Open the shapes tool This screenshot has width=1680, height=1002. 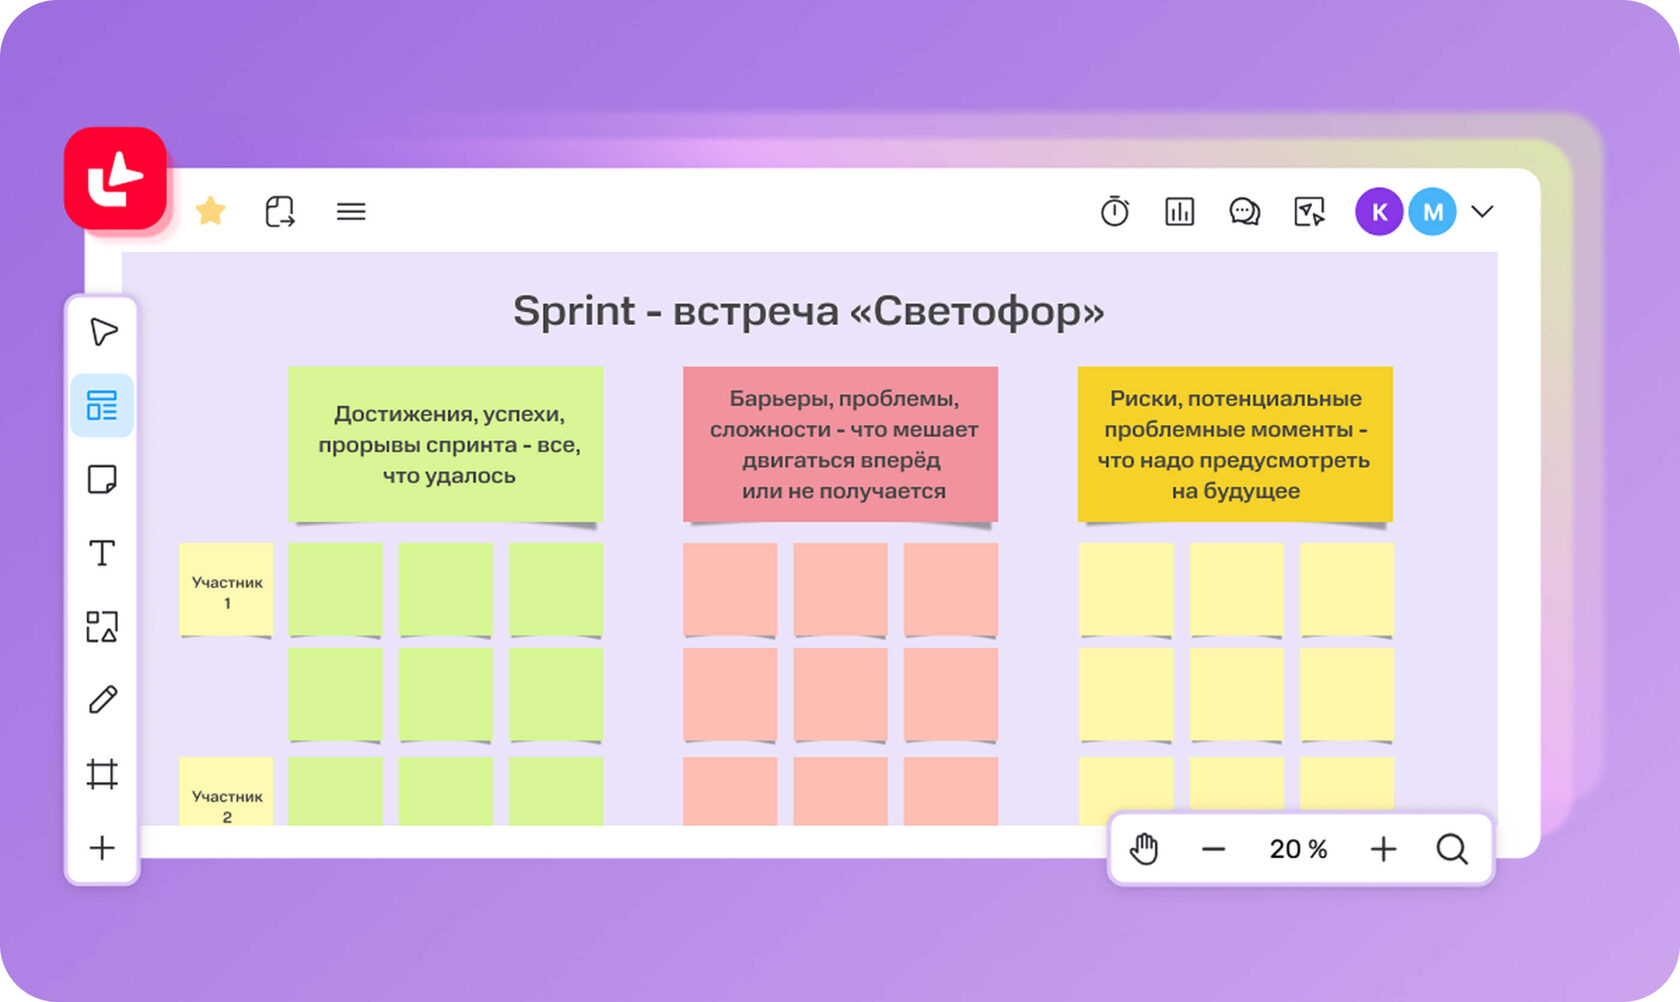click(x=102, y=627)
